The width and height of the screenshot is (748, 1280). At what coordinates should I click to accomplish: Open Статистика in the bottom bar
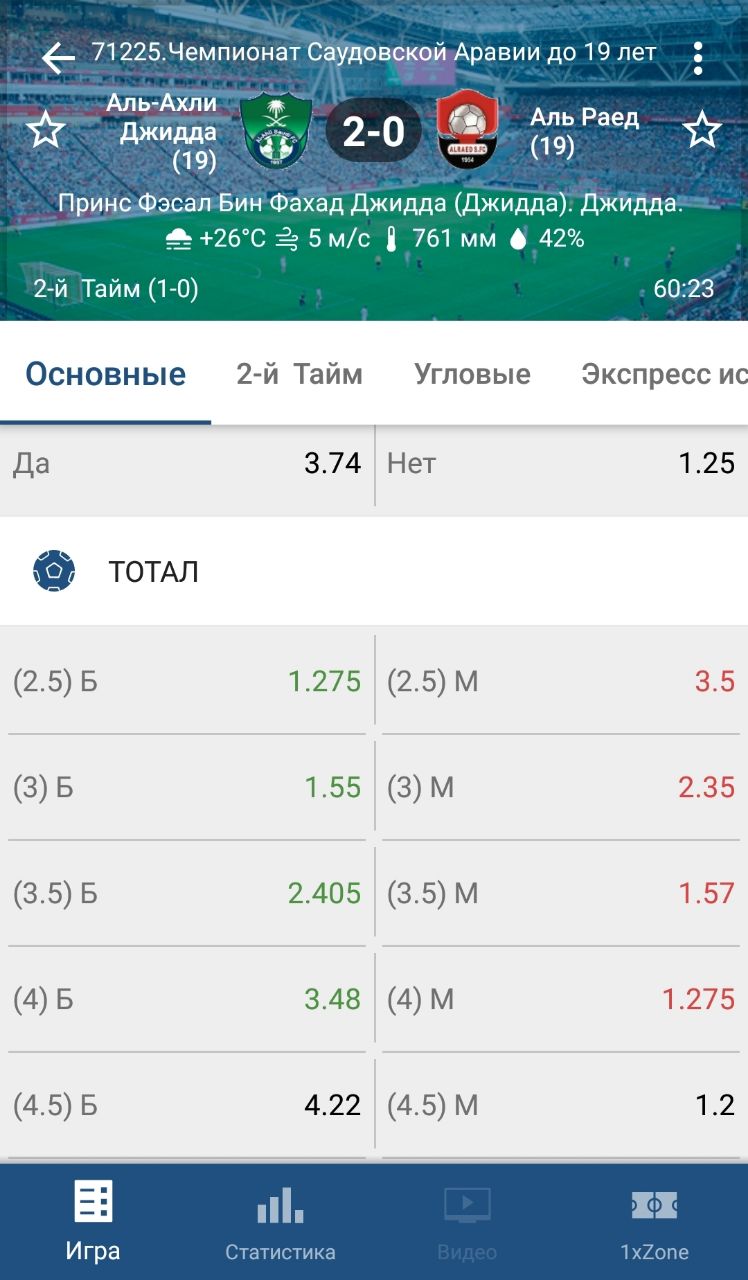(280, 1222)
